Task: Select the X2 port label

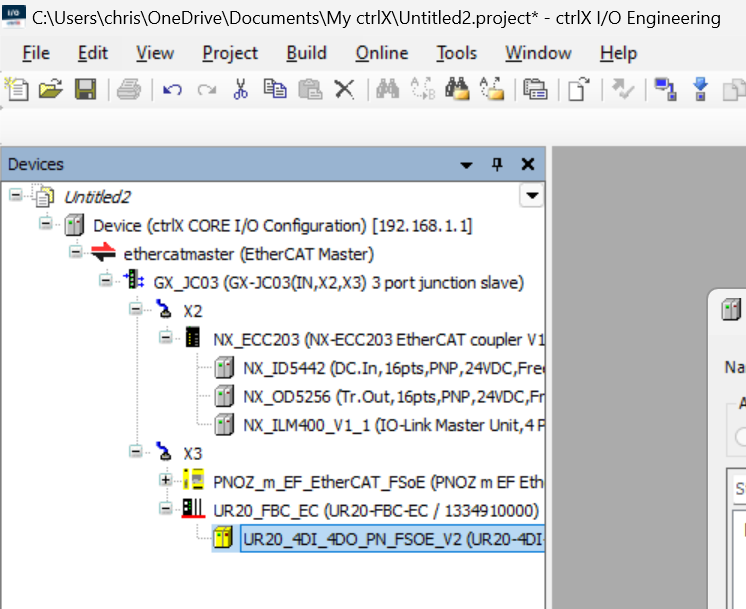Action: (193, 311)
